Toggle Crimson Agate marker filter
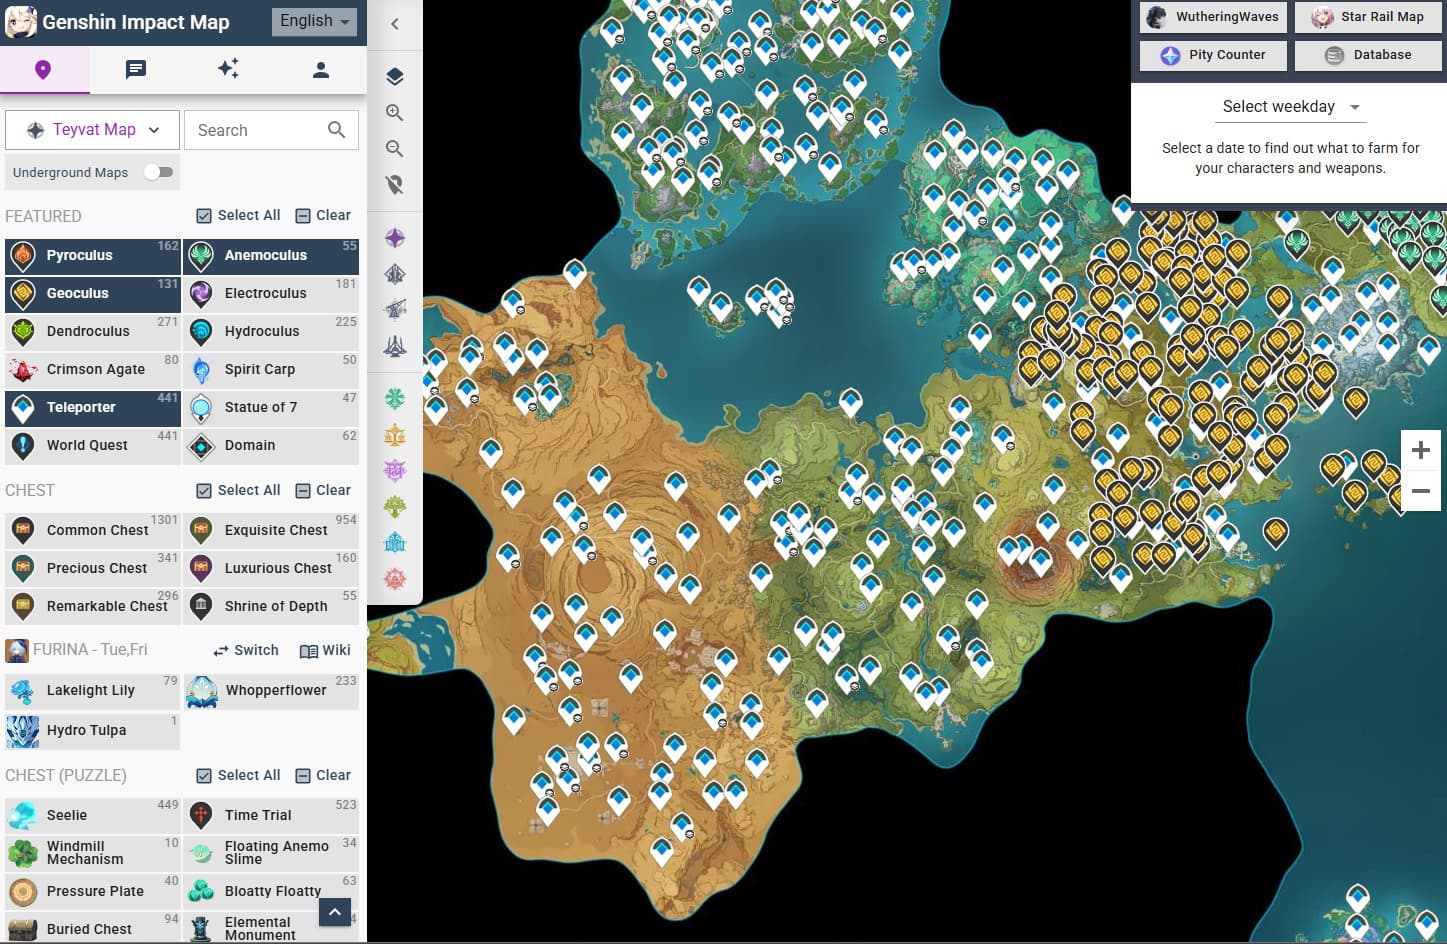Viewport: 1447px width, 944px height. click(x=93, y=370)
